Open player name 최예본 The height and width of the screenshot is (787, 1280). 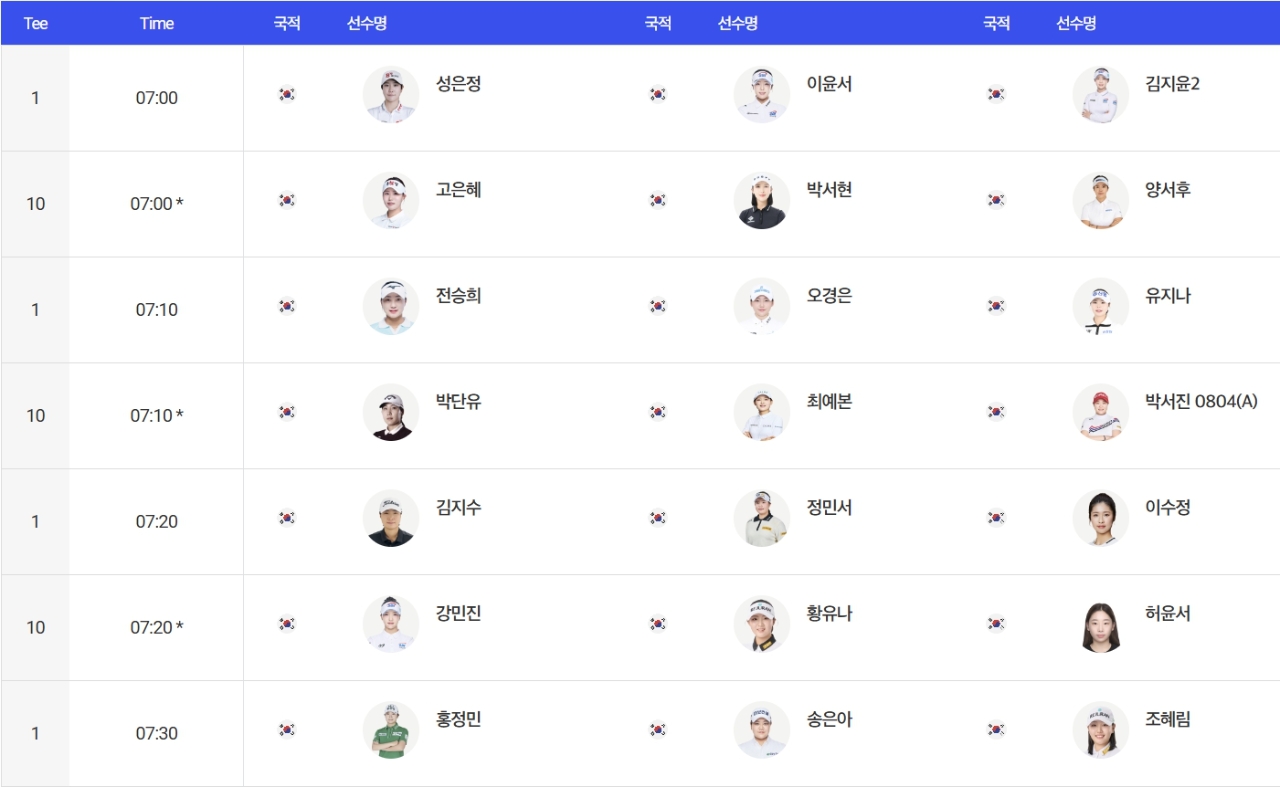coord(829,402)
